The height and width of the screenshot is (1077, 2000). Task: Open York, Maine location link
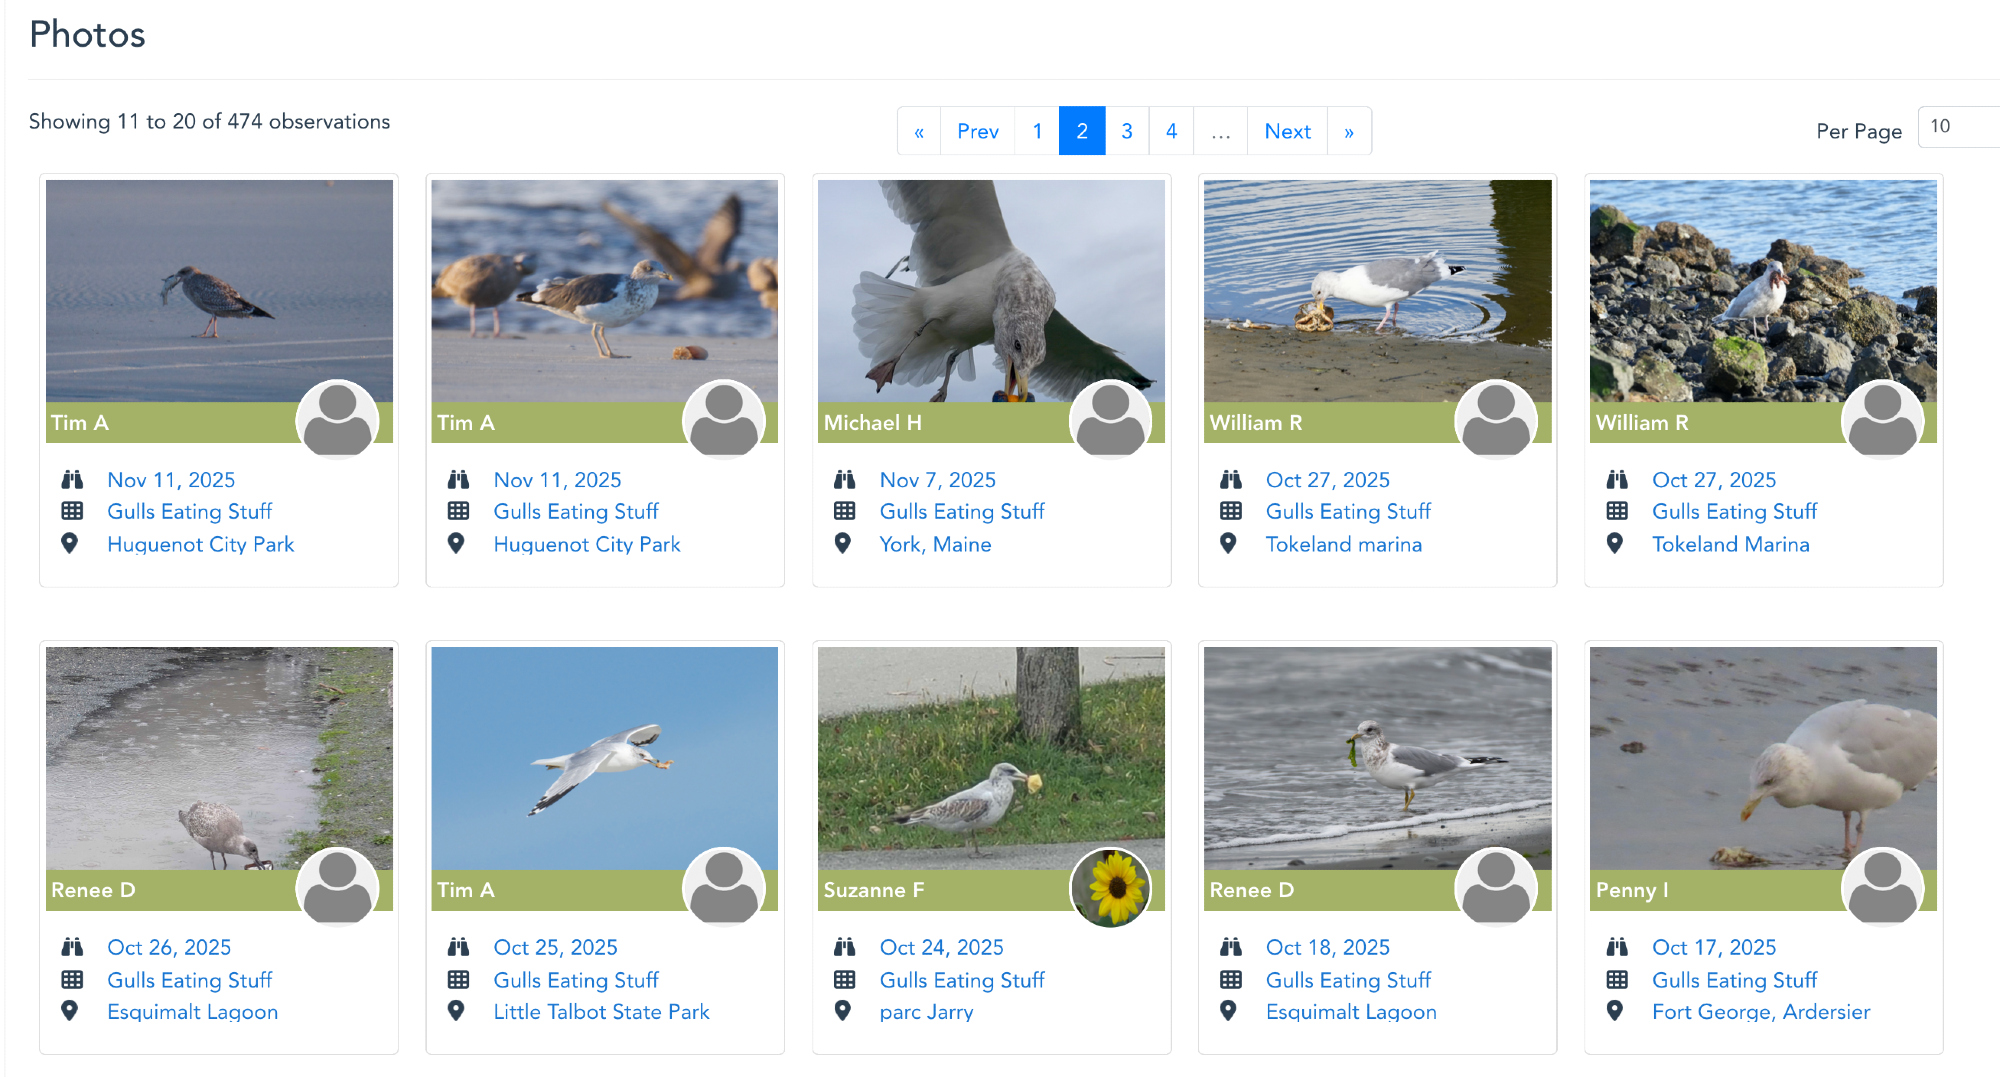935,544
